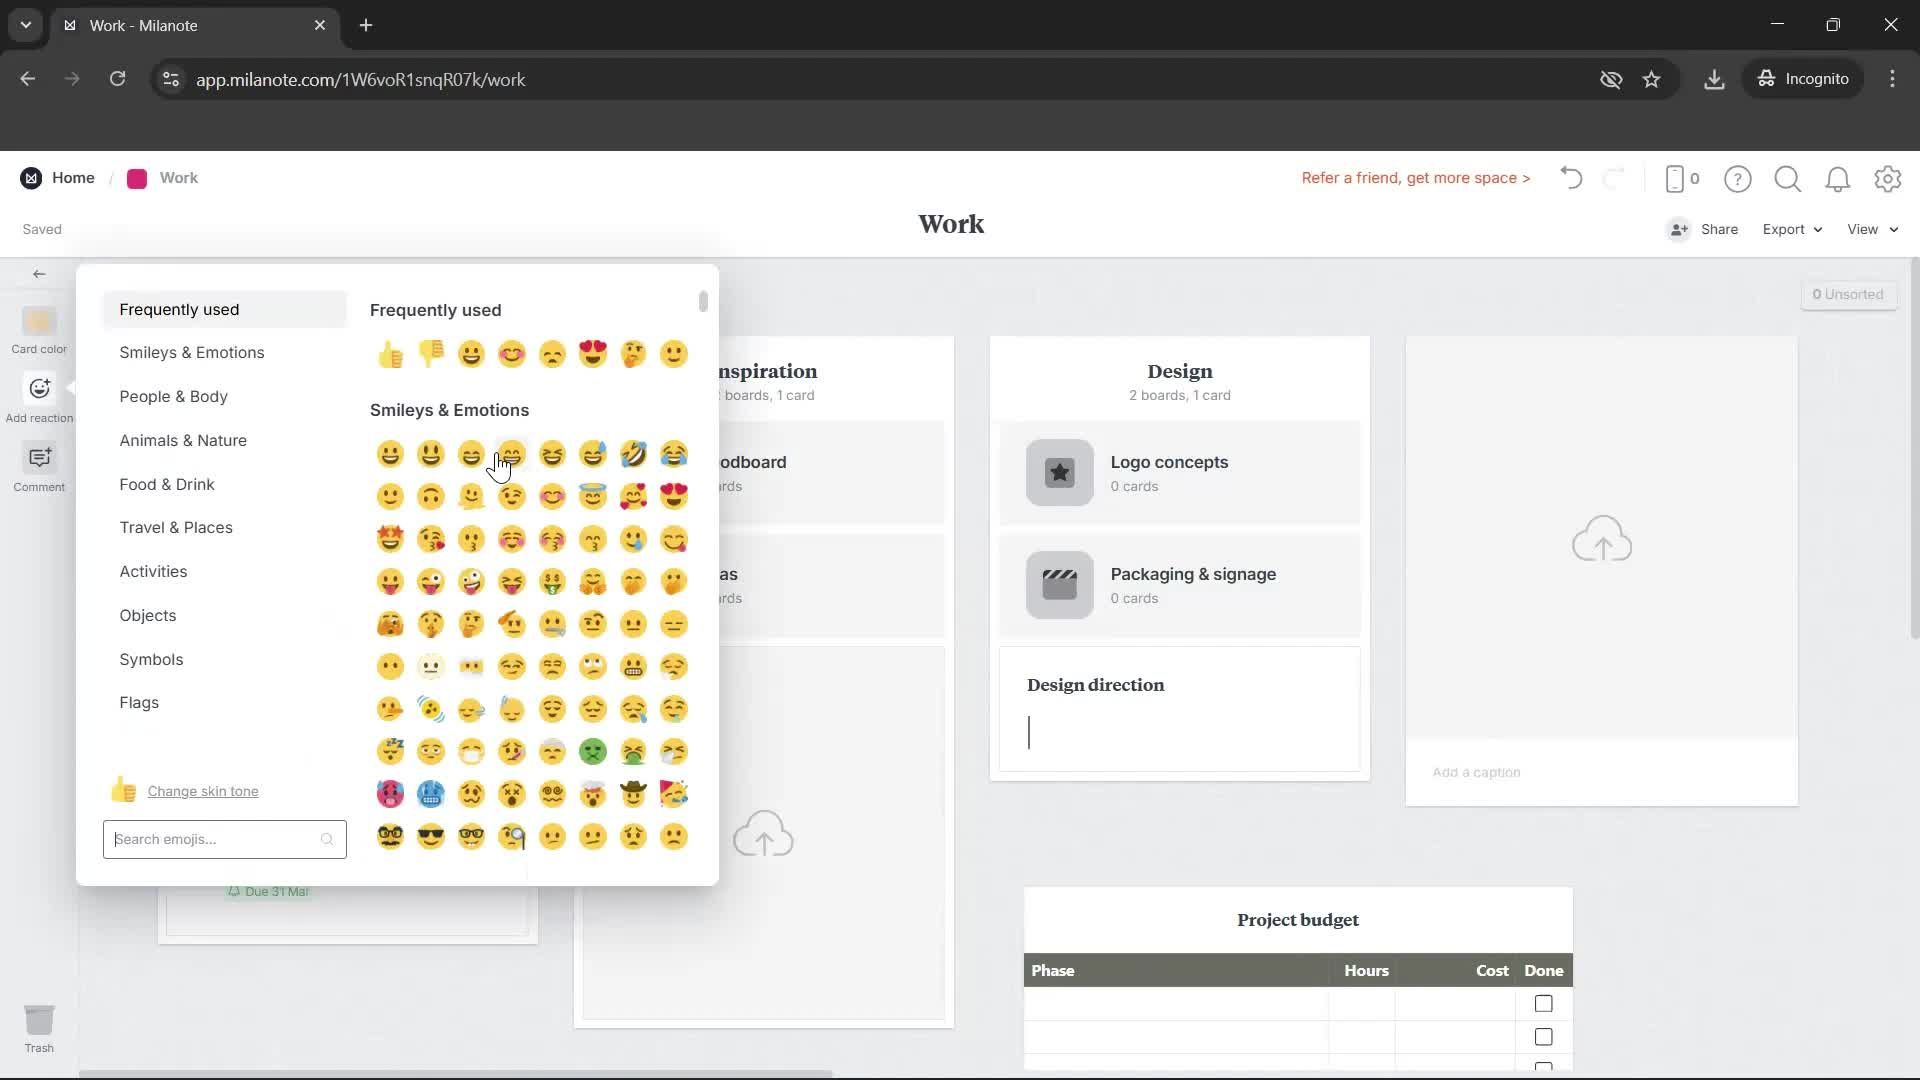The width and height of the screenshot is (1920, 1080).
Task: Click the Share button
Action: (1718, 229)
